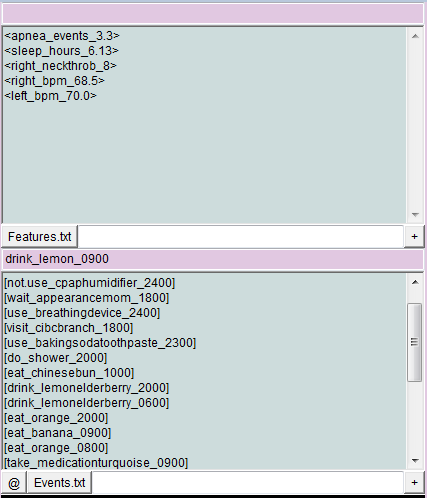Click the plus button next to Events.txt
The image size is (427, 498).
[x=414, y=483]
